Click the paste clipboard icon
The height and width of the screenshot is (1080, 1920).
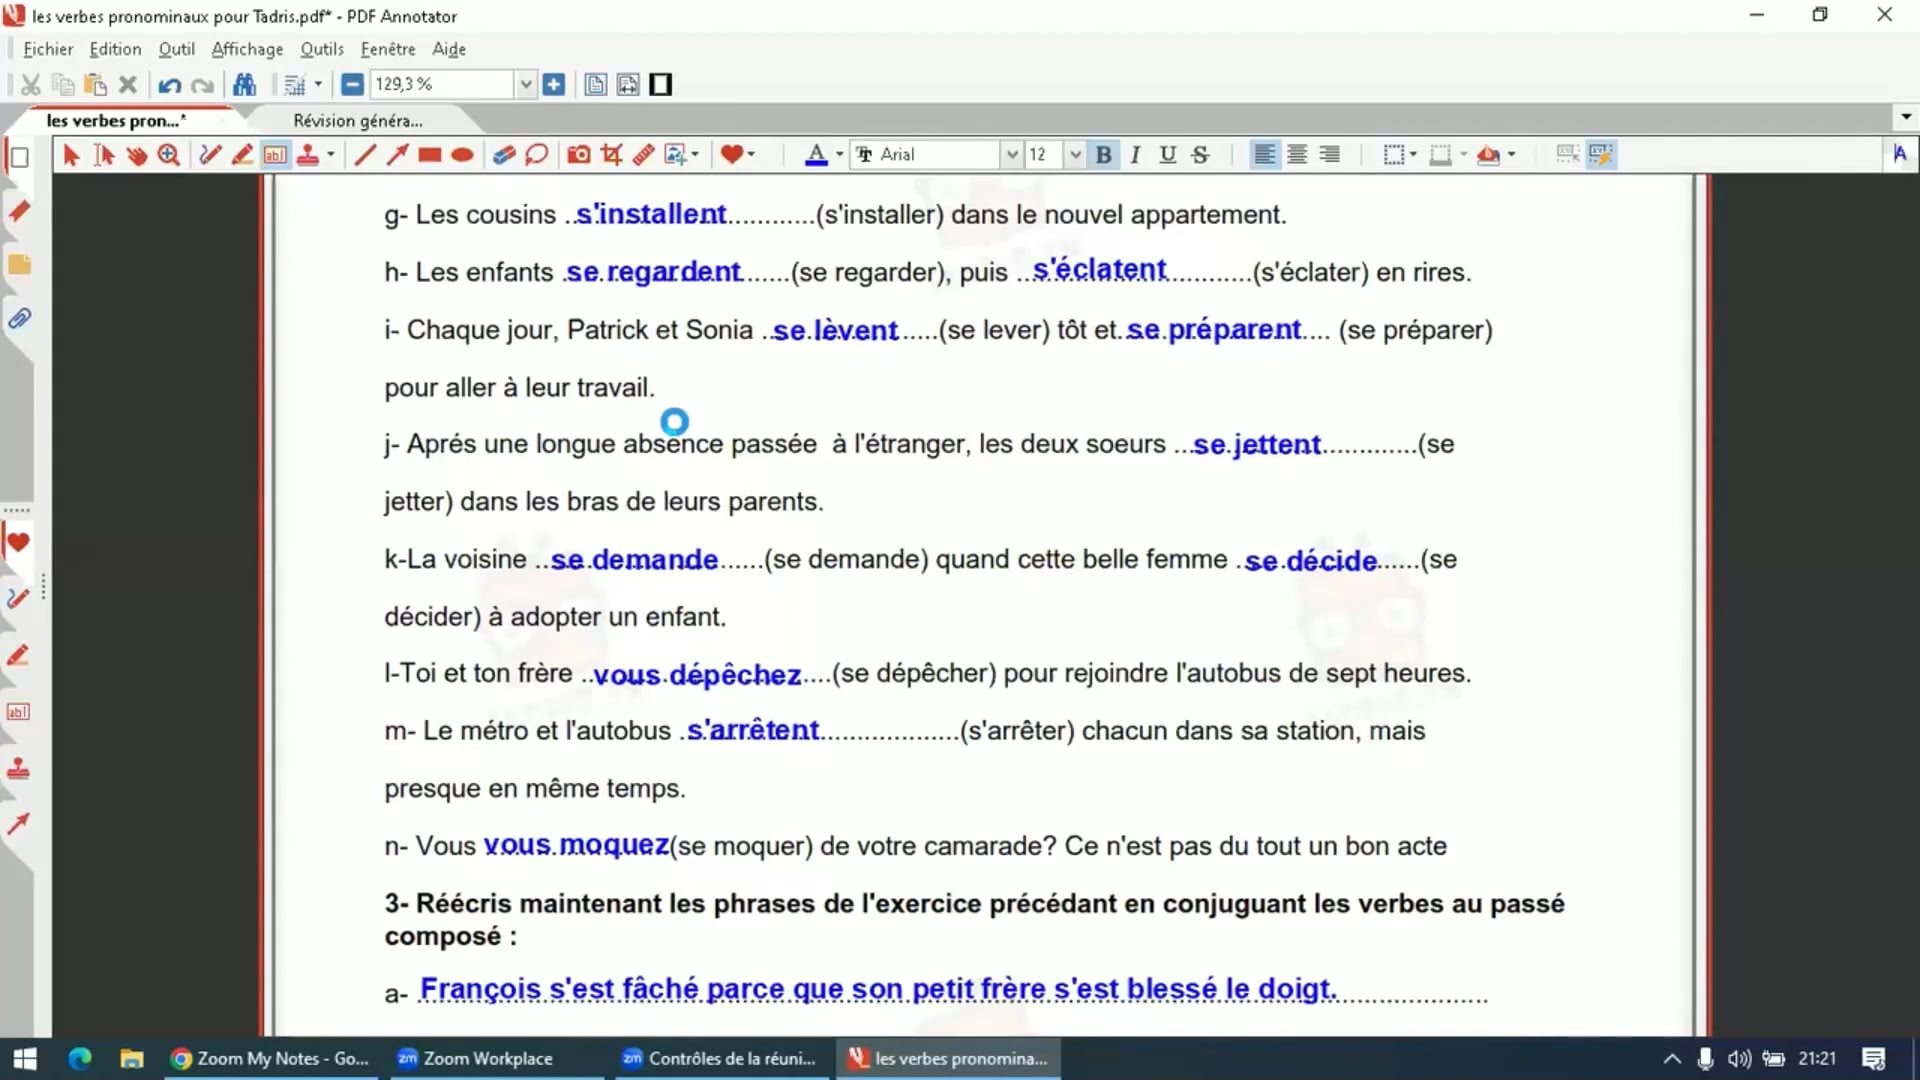point(95,85)
